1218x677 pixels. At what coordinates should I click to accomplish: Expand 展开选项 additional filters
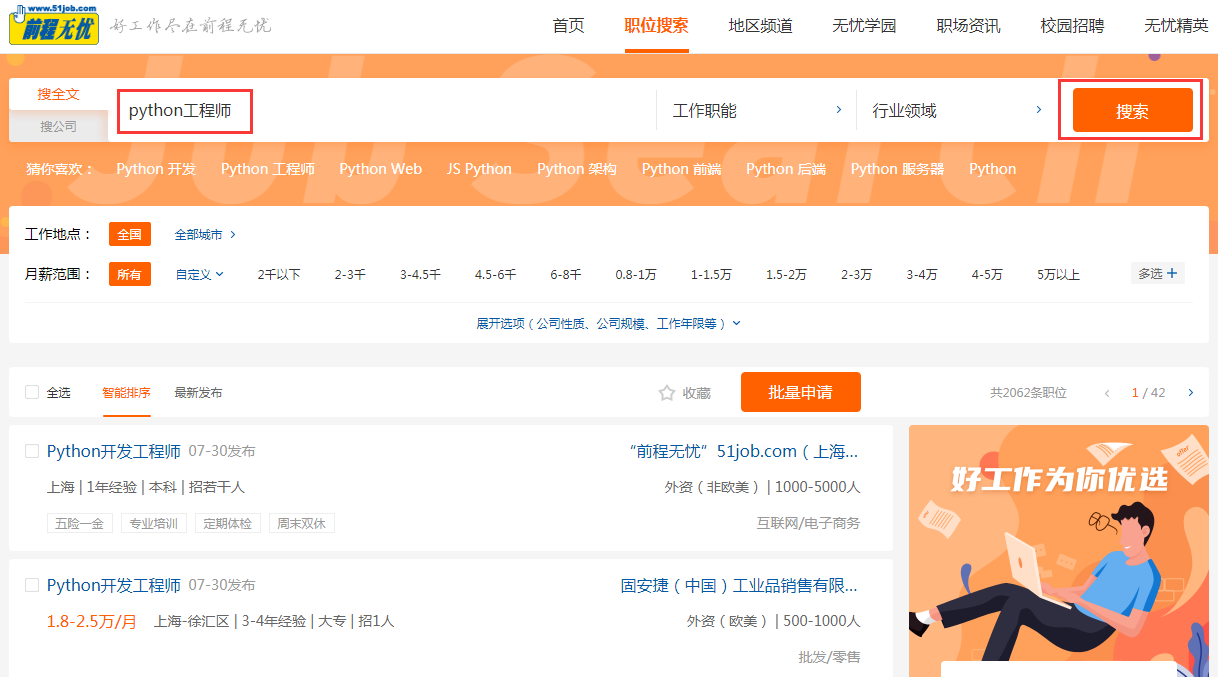pos(608,324)
